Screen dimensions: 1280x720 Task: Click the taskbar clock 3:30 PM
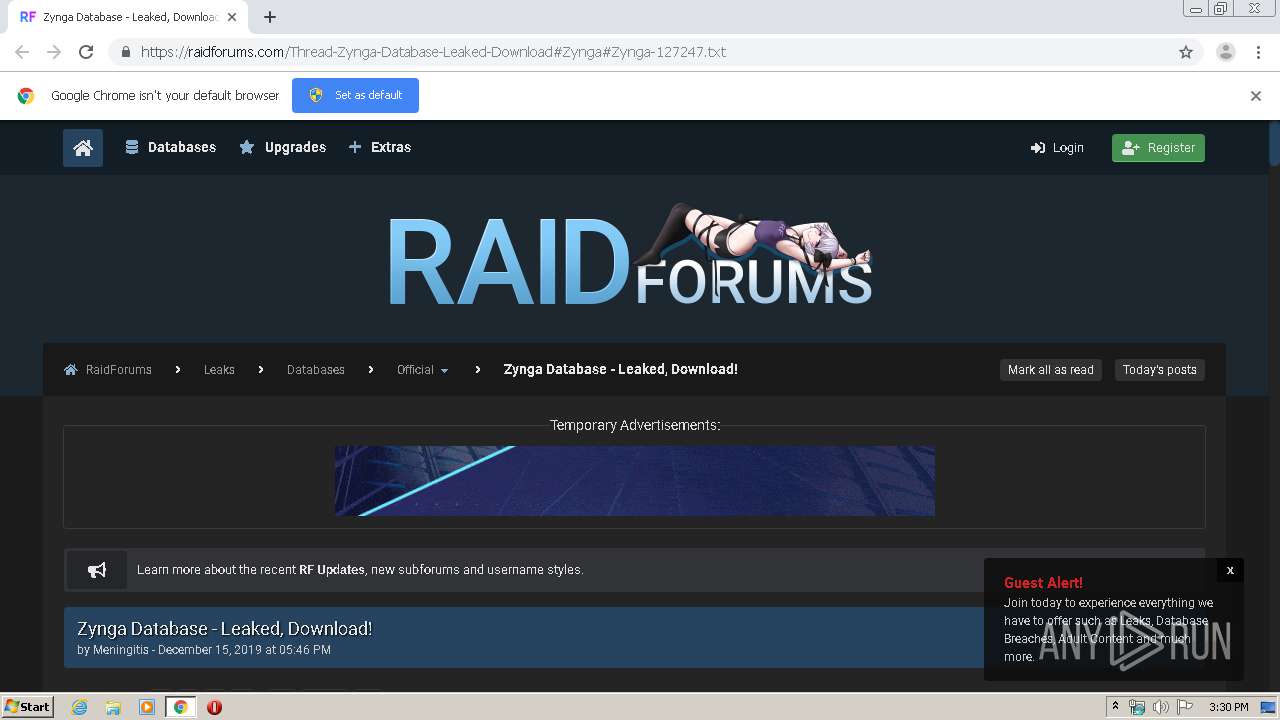point(1229,707)
